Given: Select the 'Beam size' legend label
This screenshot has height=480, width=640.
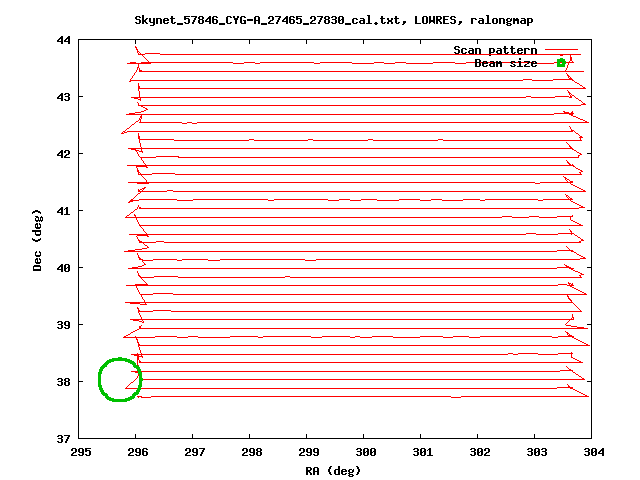Looking at the screenshot, I should click(506, 63).
